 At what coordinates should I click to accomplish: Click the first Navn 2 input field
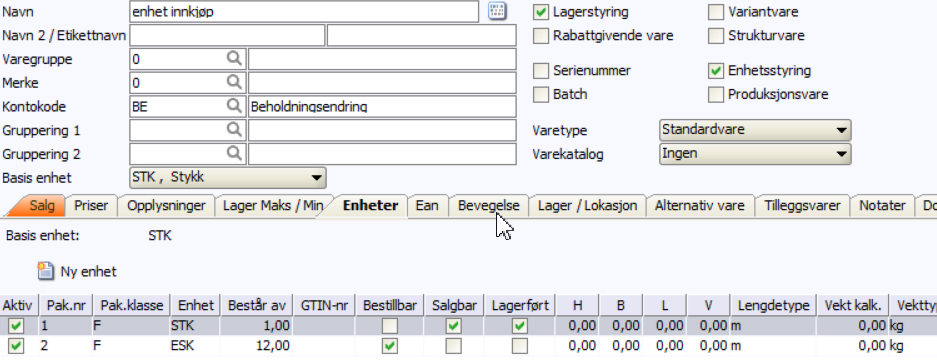point(227,35)
